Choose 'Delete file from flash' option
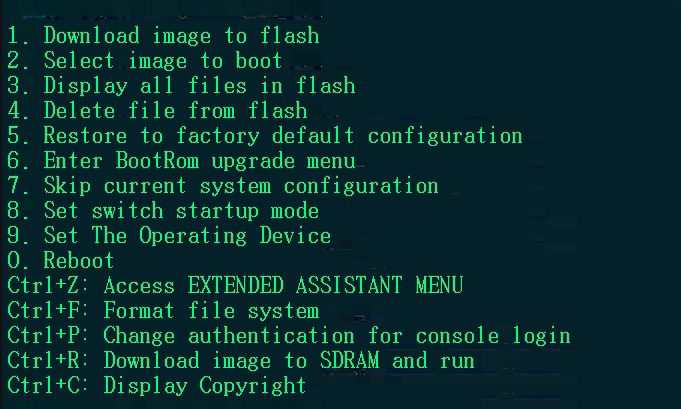 point(157,111)
